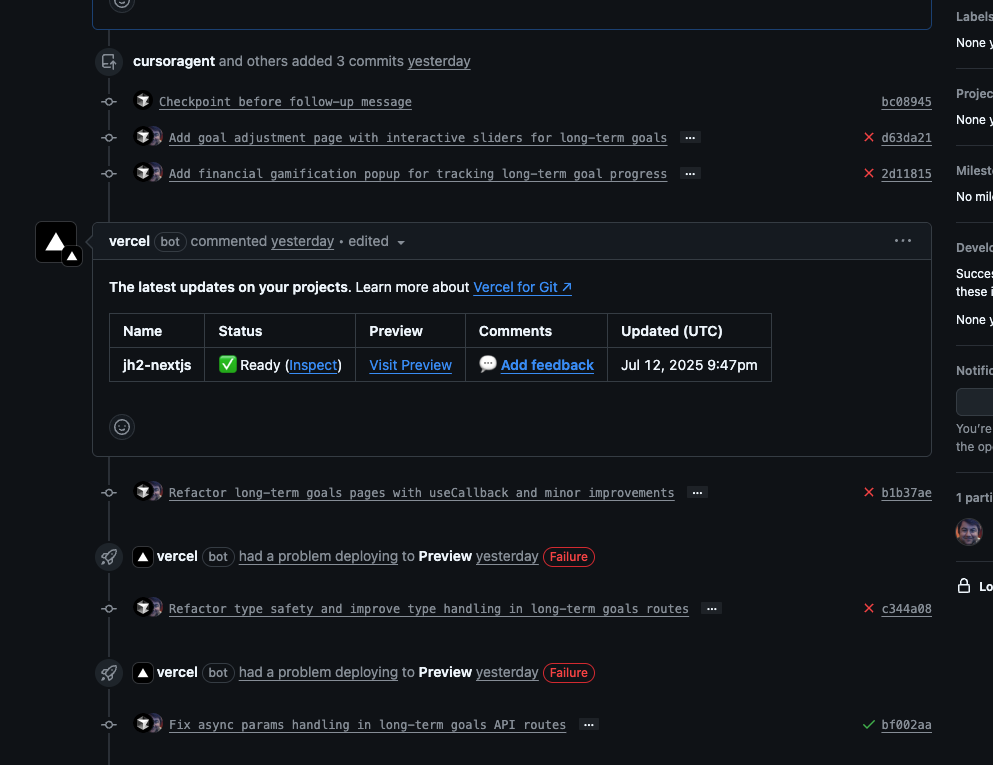
Task: Open 'Fix async params handling' commit
Action: coord(367,725)
